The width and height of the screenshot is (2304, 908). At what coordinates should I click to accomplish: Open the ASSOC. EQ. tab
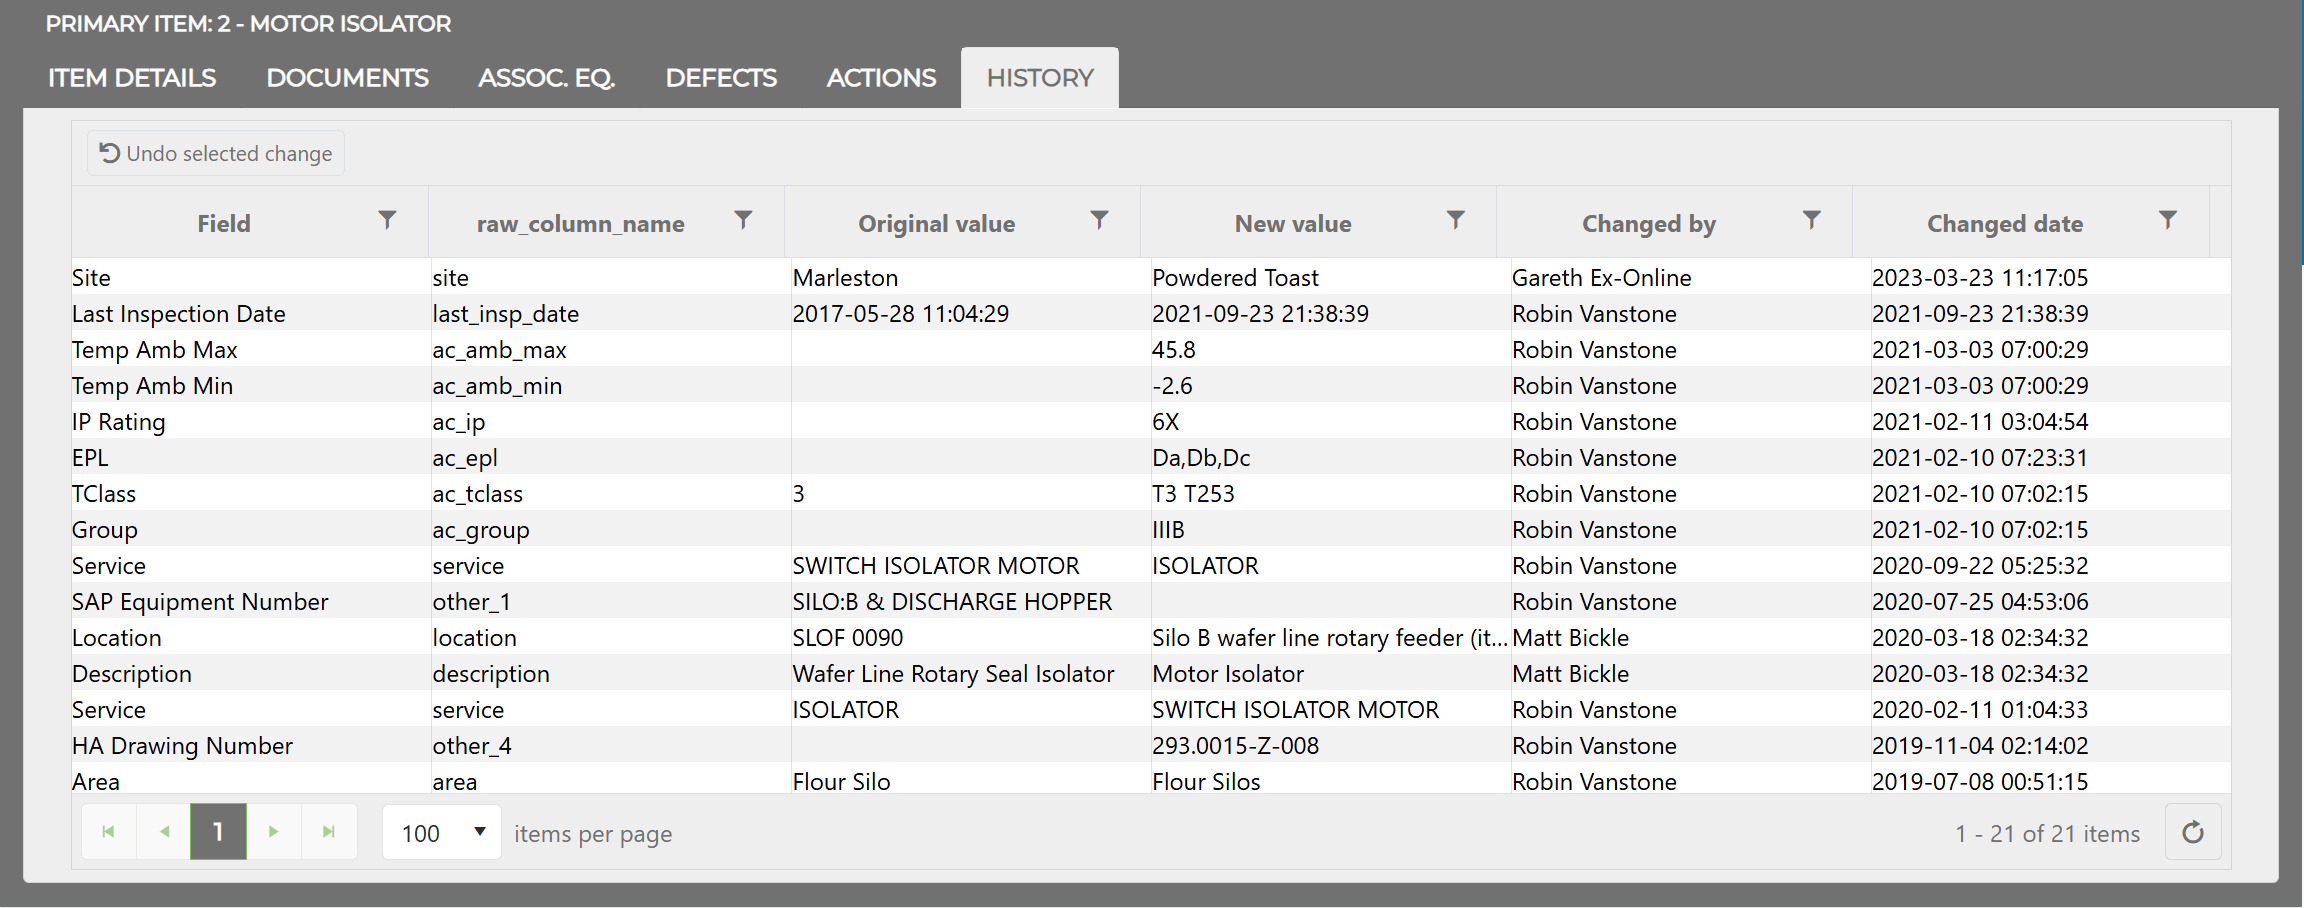click(547, 78)
